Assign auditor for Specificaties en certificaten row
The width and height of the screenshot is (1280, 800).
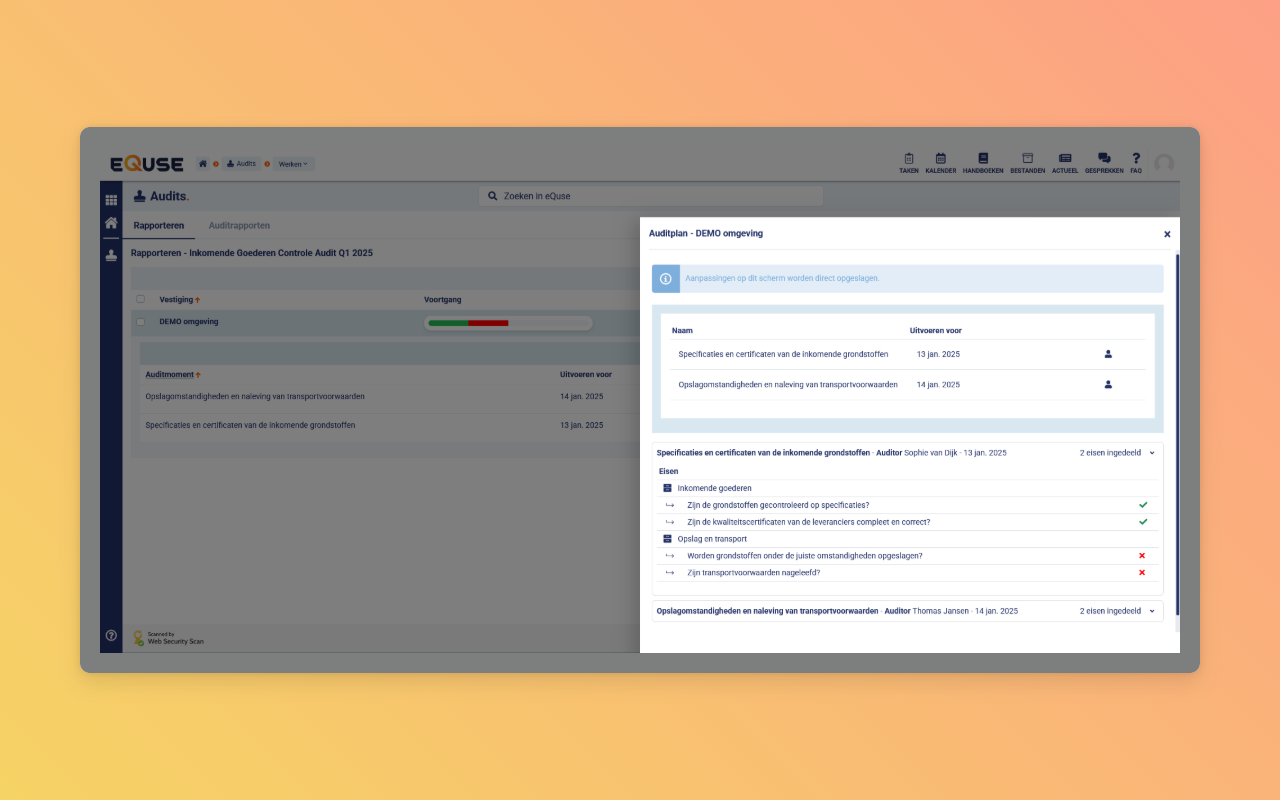(x=1108, y=354)
